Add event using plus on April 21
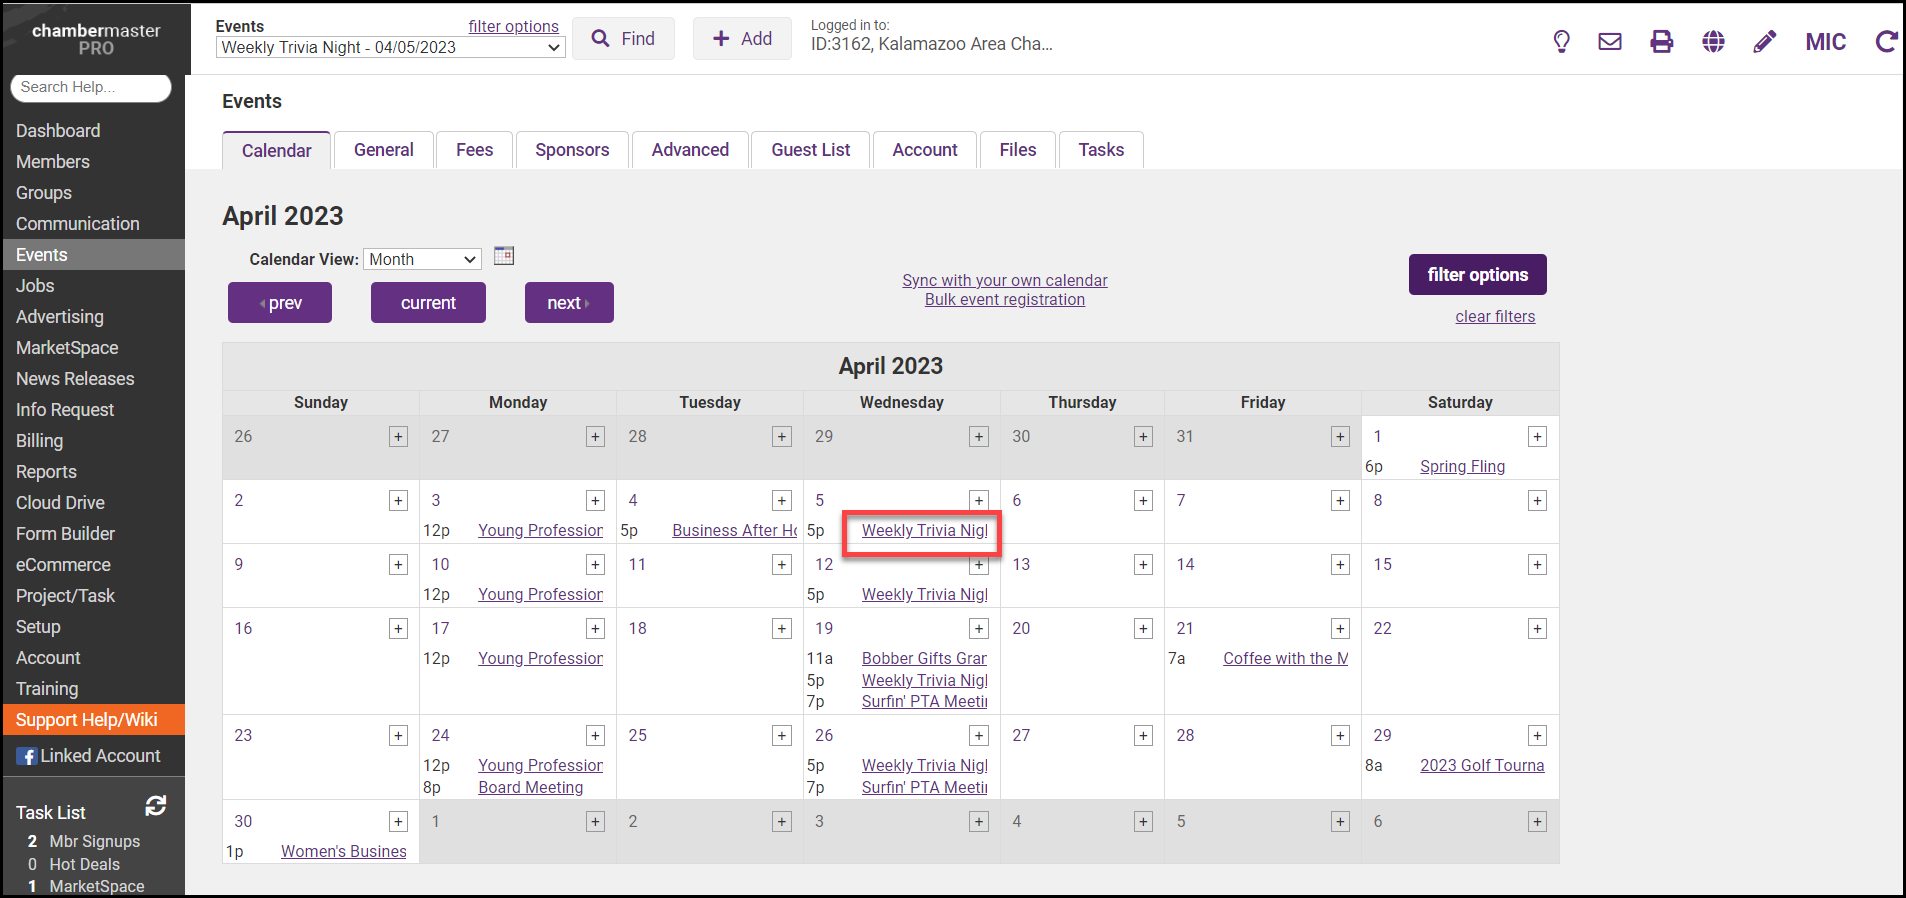The width and height of the screenshot is (1906, 898). [x=1340, y=629]
